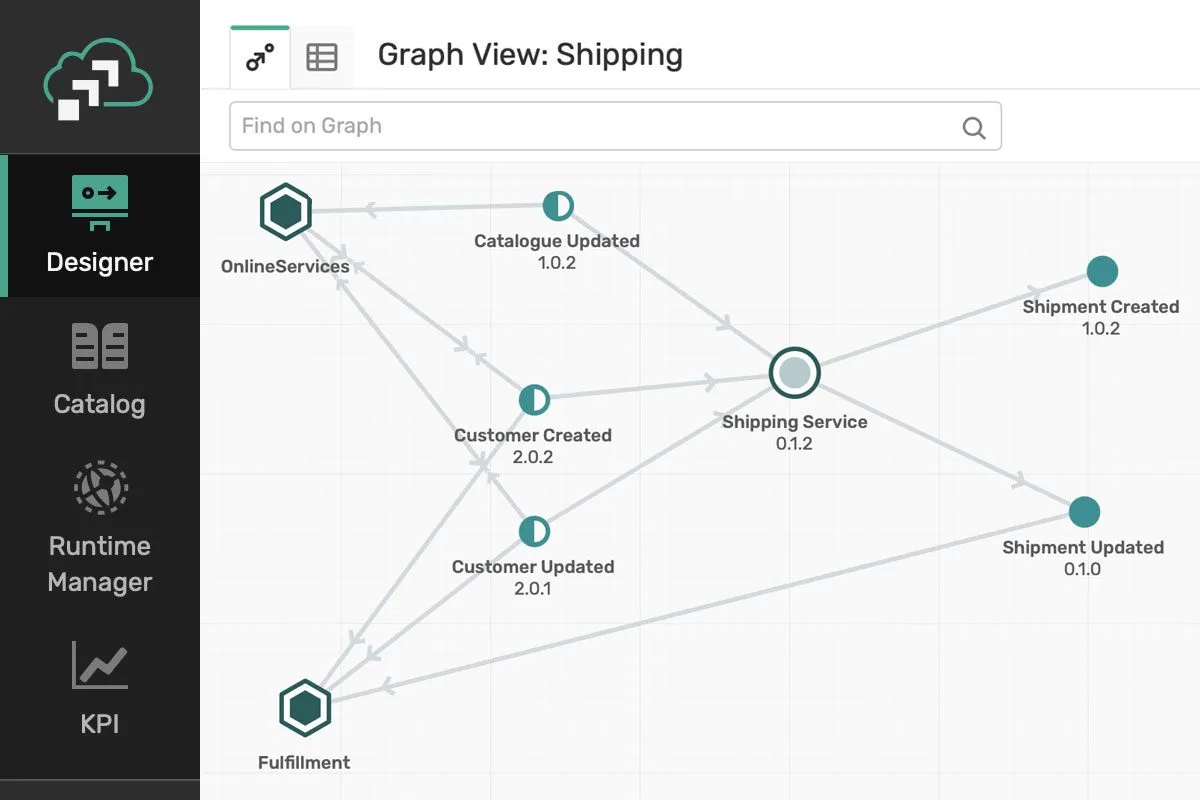The width and height of the screenshot is (1200, 800).
Task: Click the Shipment Updated 0.1.0 label
Action: coord(1083,558)
